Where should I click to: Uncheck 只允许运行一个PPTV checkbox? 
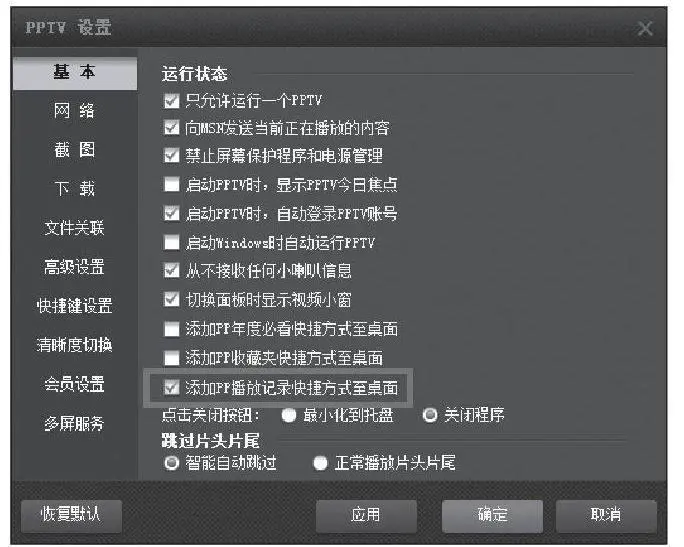point(171,99)
